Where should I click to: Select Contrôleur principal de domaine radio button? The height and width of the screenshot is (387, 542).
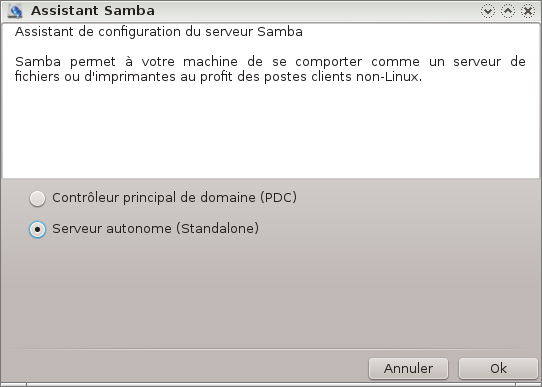click(37, 199)
